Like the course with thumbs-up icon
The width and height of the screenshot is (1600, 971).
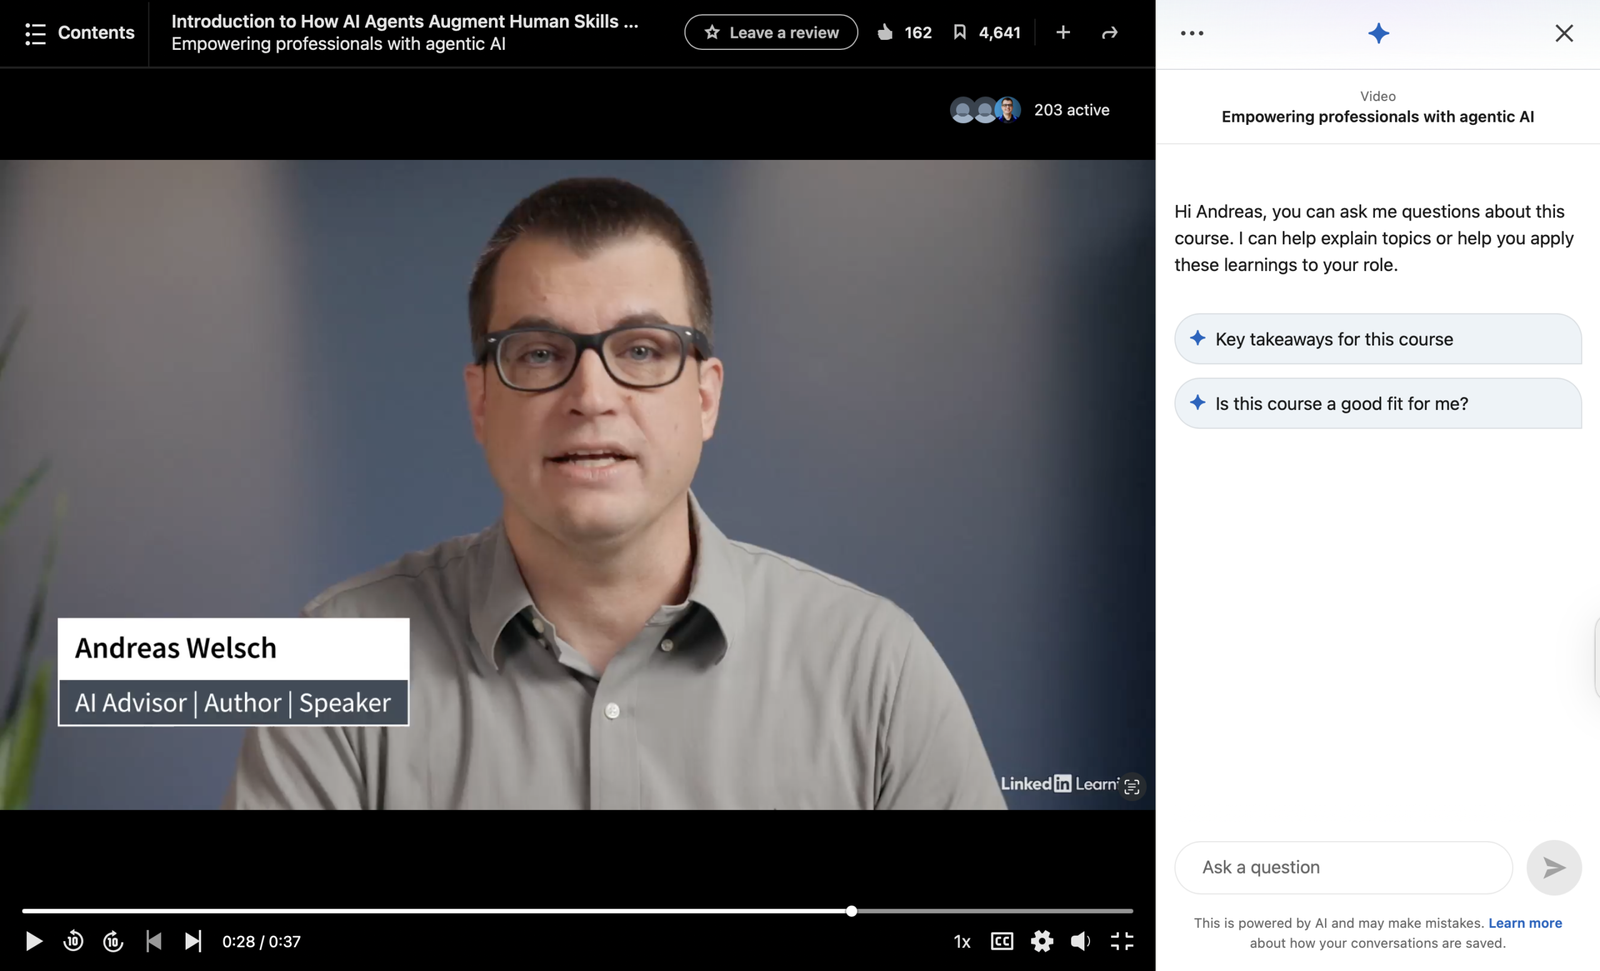[x=885, y=33]
